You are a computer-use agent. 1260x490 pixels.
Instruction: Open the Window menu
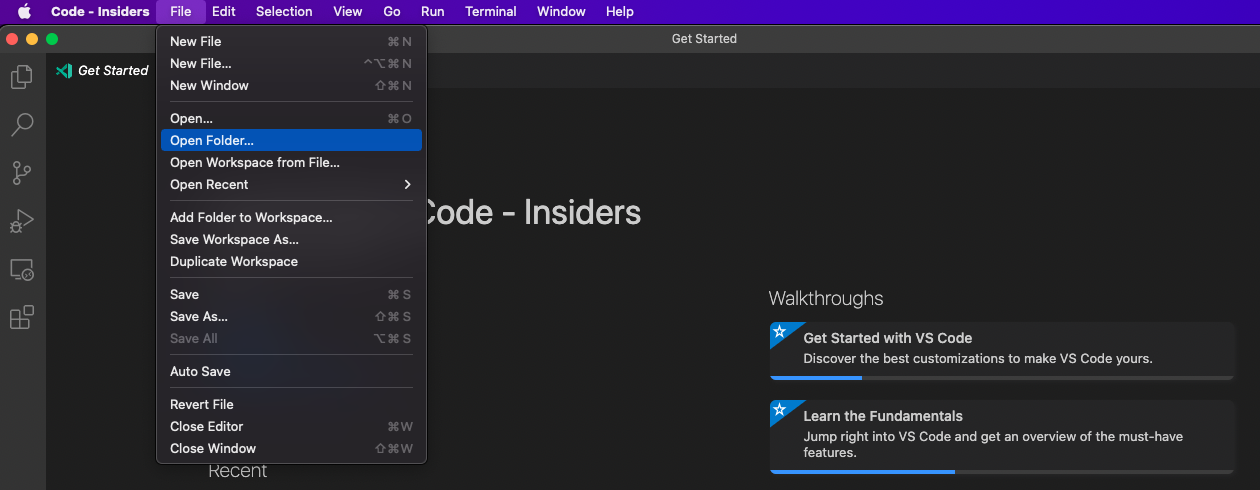(561, 12)
